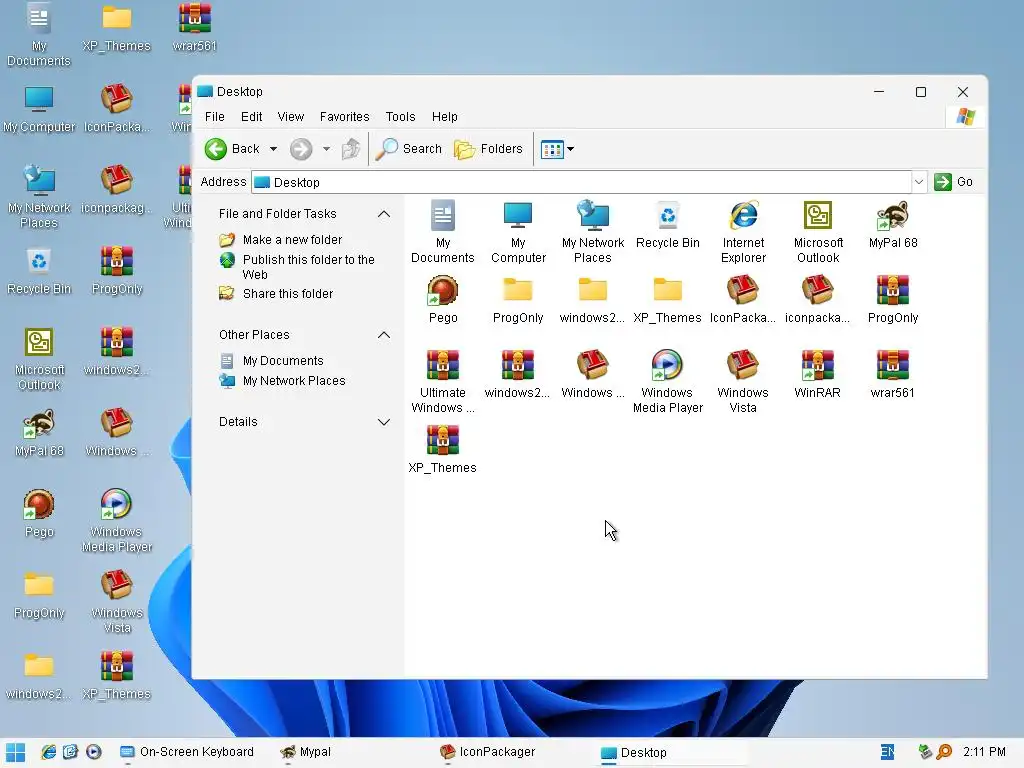Click Search in the toolbar

click(x=409, y=149)
